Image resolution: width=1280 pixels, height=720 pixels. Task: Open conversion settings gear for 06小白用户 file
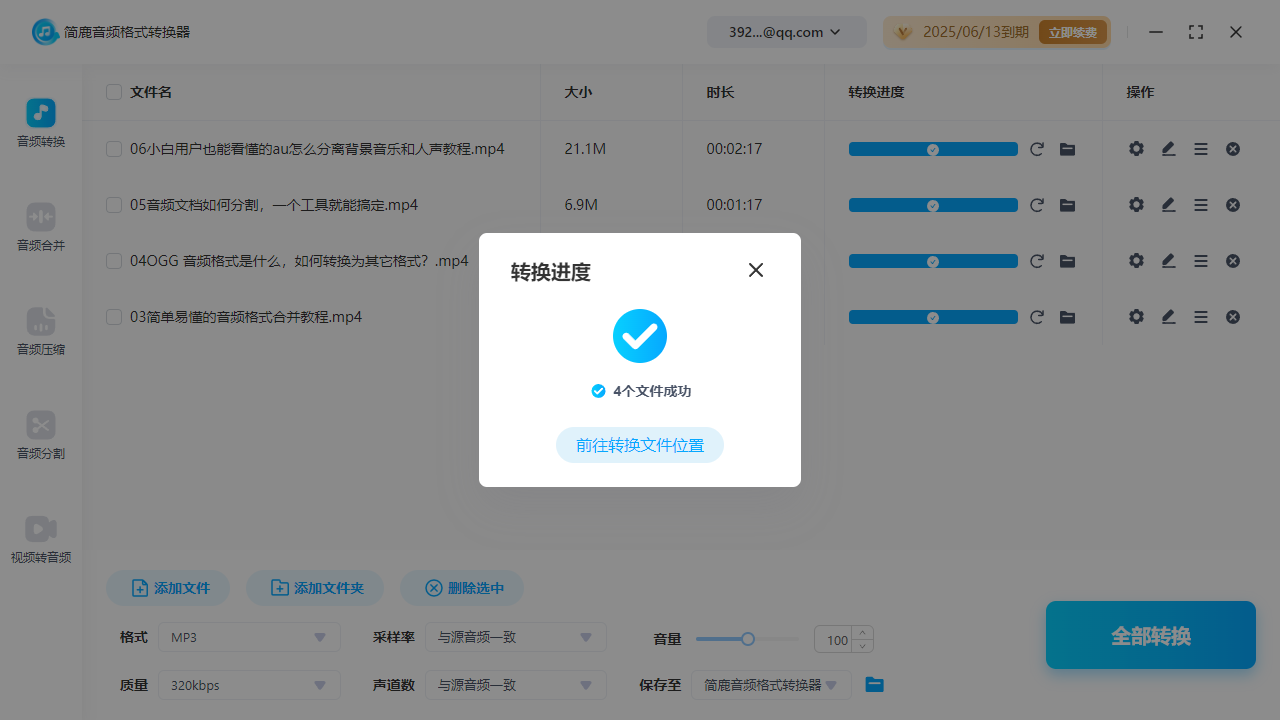click(x=1136, y=148)
